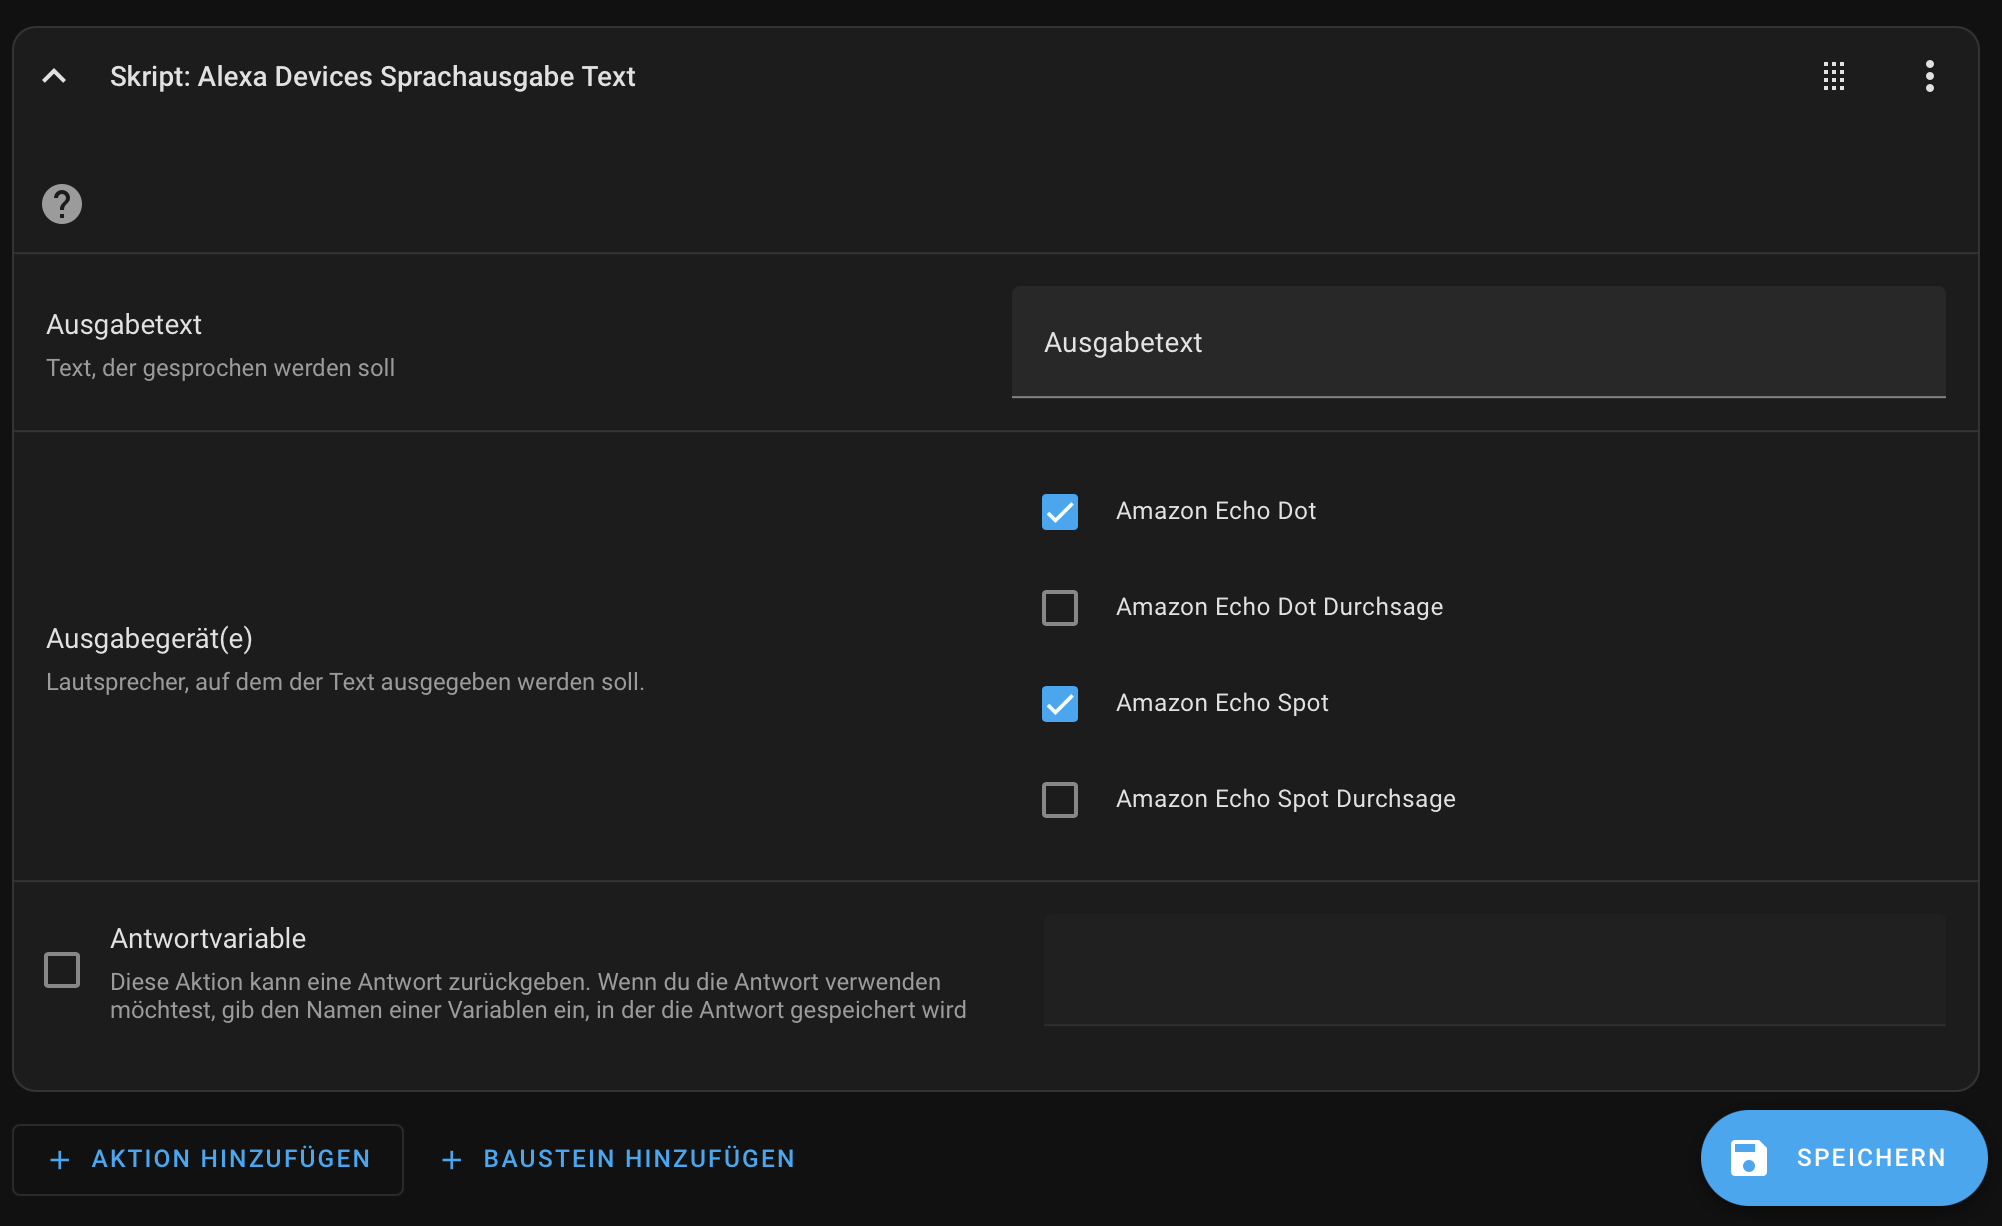Click the script title Alexa Devices Sprachausgabe
2002x1226 pixels.
pyautogui.click(x=372, y=77)
